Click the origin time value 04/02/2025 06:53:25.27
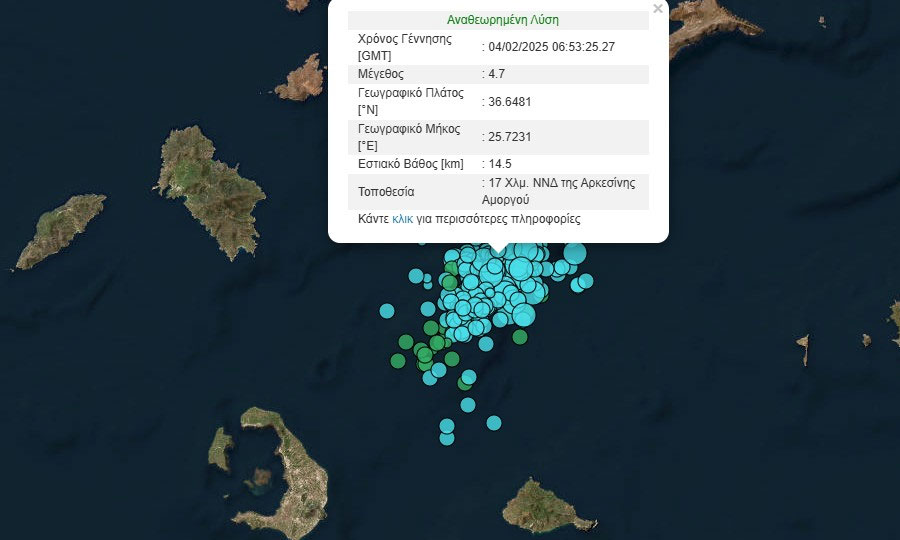The height and width of the screenshot is (540, 900). [x=551, y=46]
